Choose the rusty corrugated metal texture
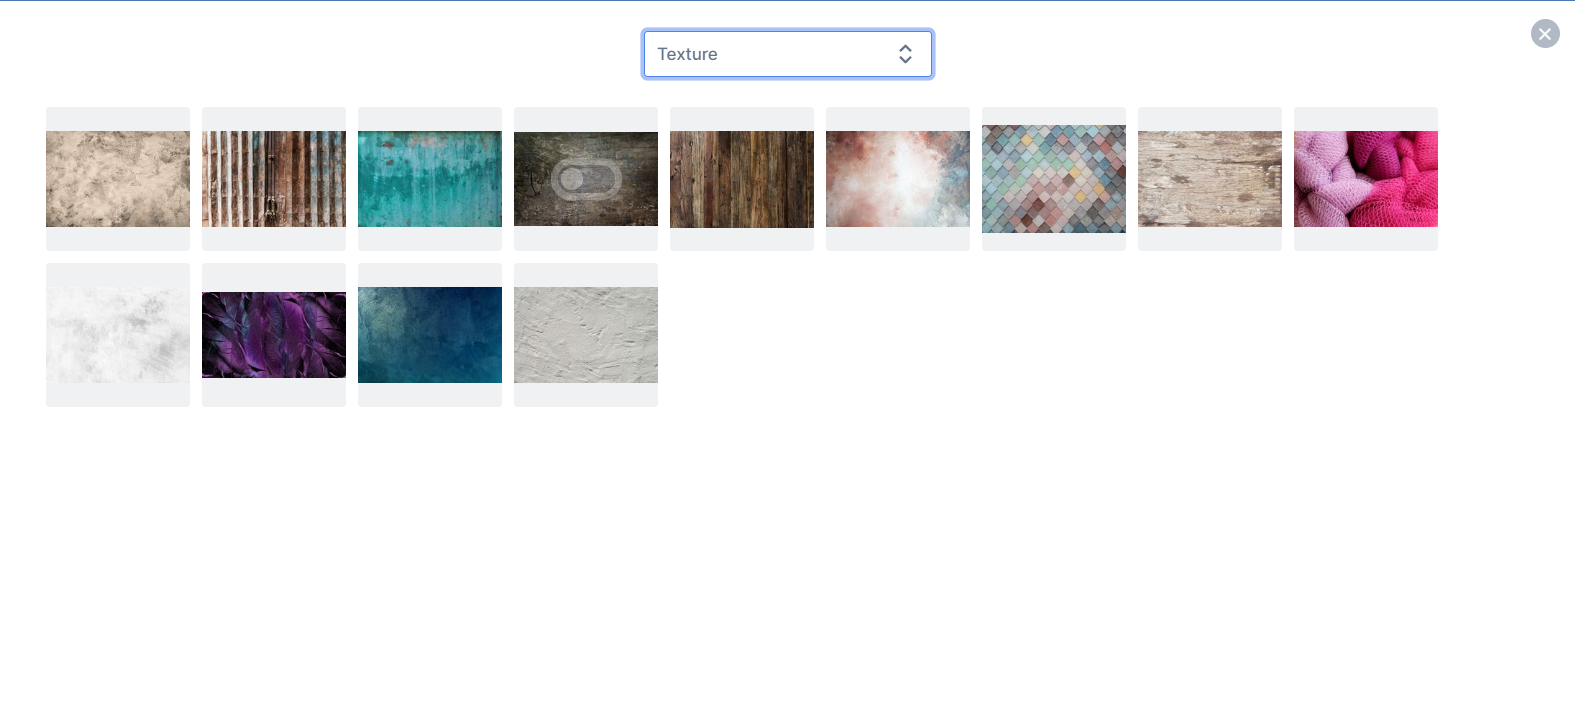The image size is (1575, 717). pos(274,179)
